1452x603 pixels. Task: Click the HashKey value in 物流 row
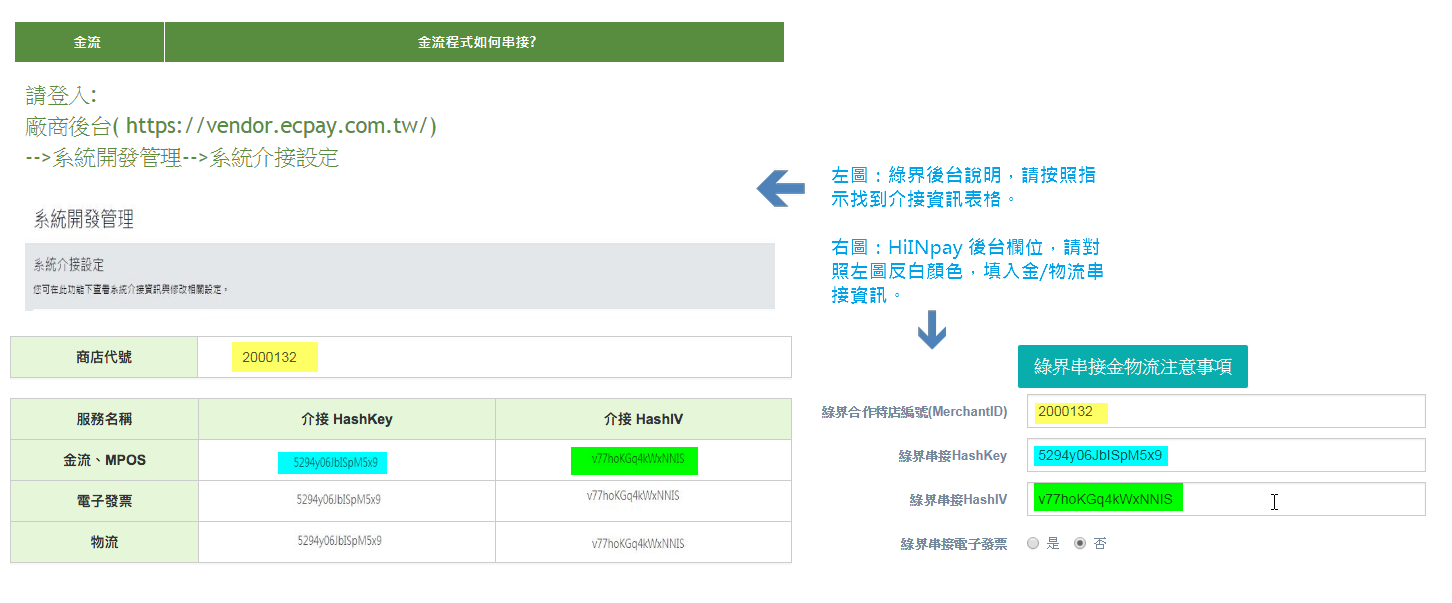tap(339, 540)
